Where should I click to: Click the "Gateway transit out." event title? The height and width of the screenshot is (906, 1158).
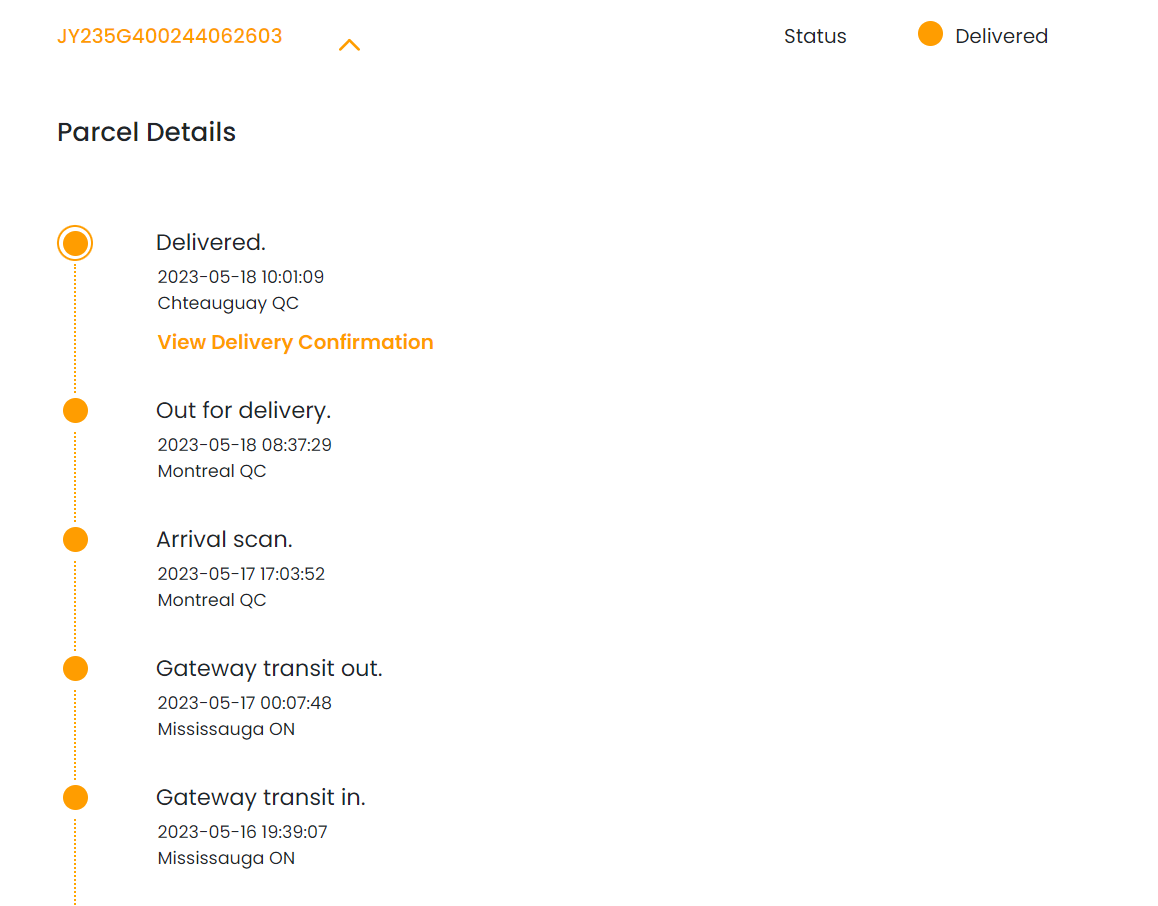click(269, 669)
